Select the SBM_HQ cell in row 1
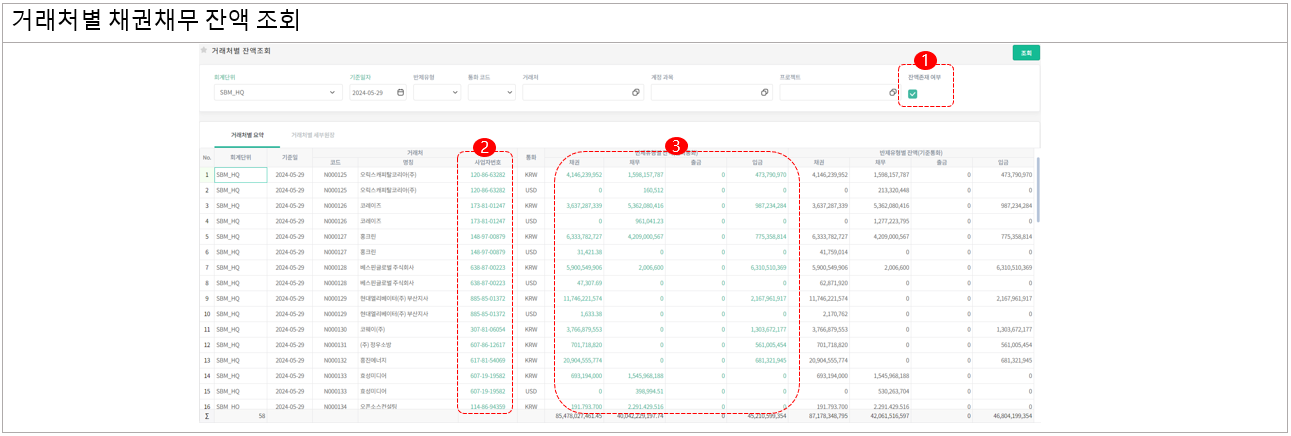This screenshot has height=436, width=1291. pos(240,174)
